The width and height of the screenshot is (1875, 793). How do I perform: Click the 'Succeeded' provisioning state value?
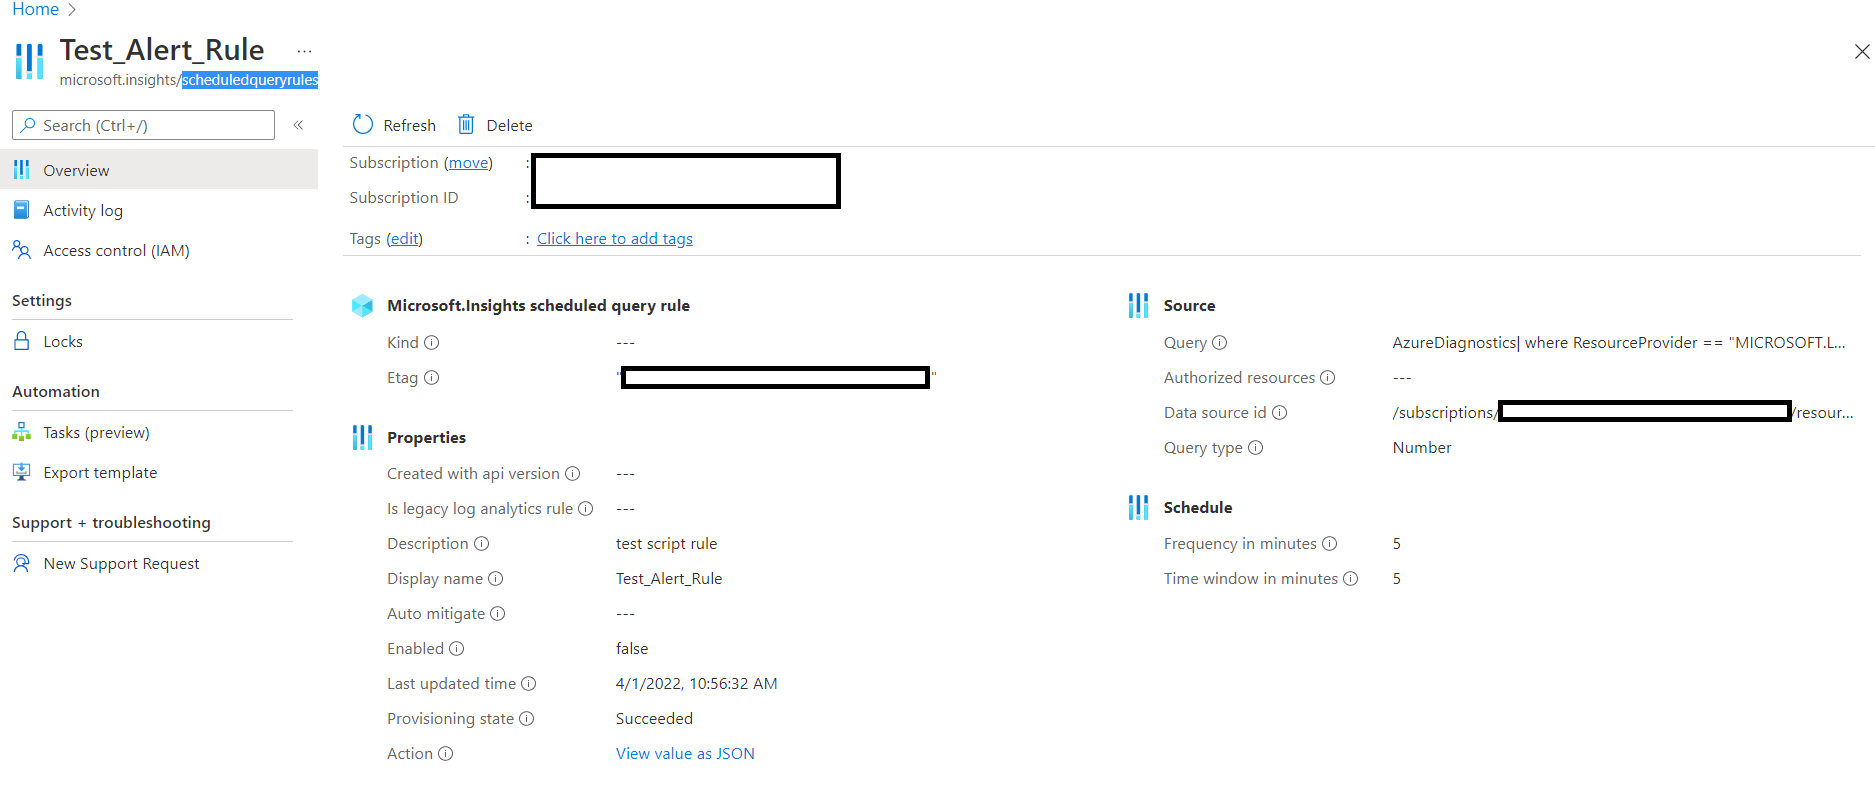point(654,718)
